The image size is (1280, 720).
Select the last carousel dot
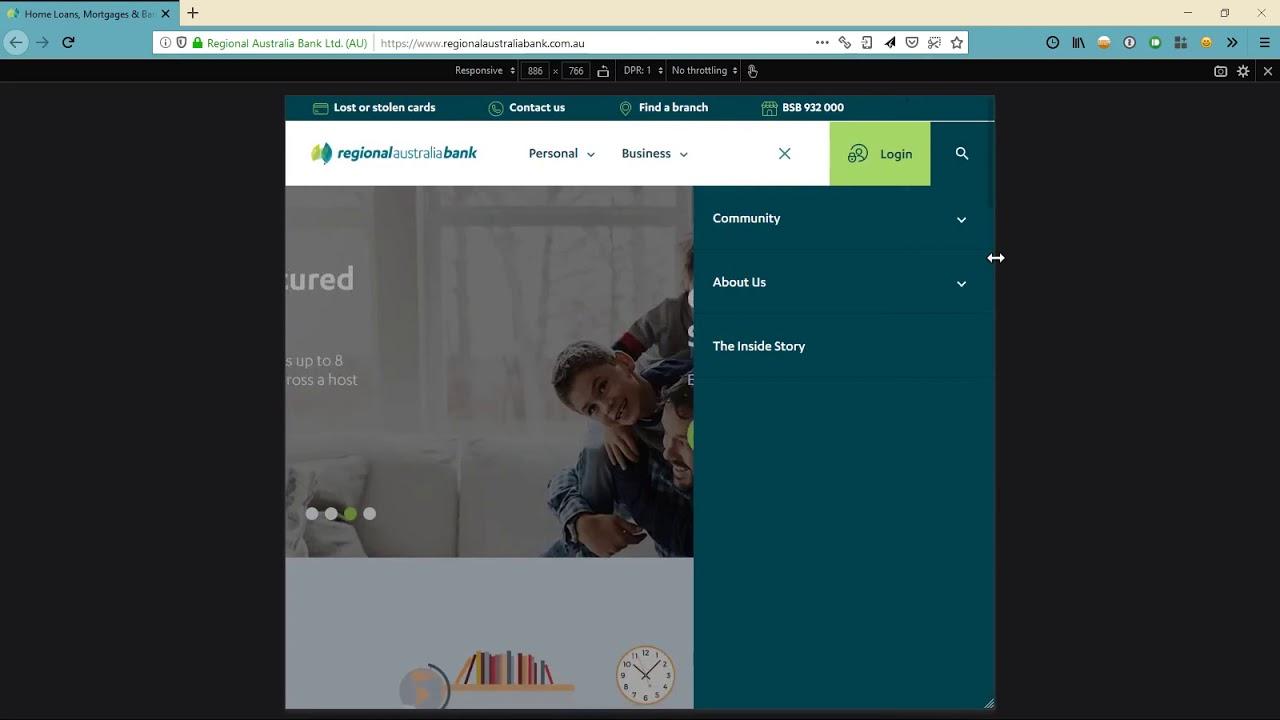point(369,514)
